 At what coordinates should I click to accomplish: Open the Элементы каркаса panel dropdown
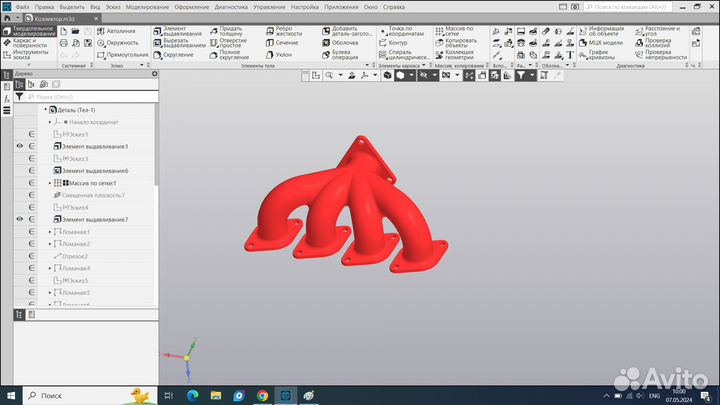pyautogui.click(x=423, y=65)
